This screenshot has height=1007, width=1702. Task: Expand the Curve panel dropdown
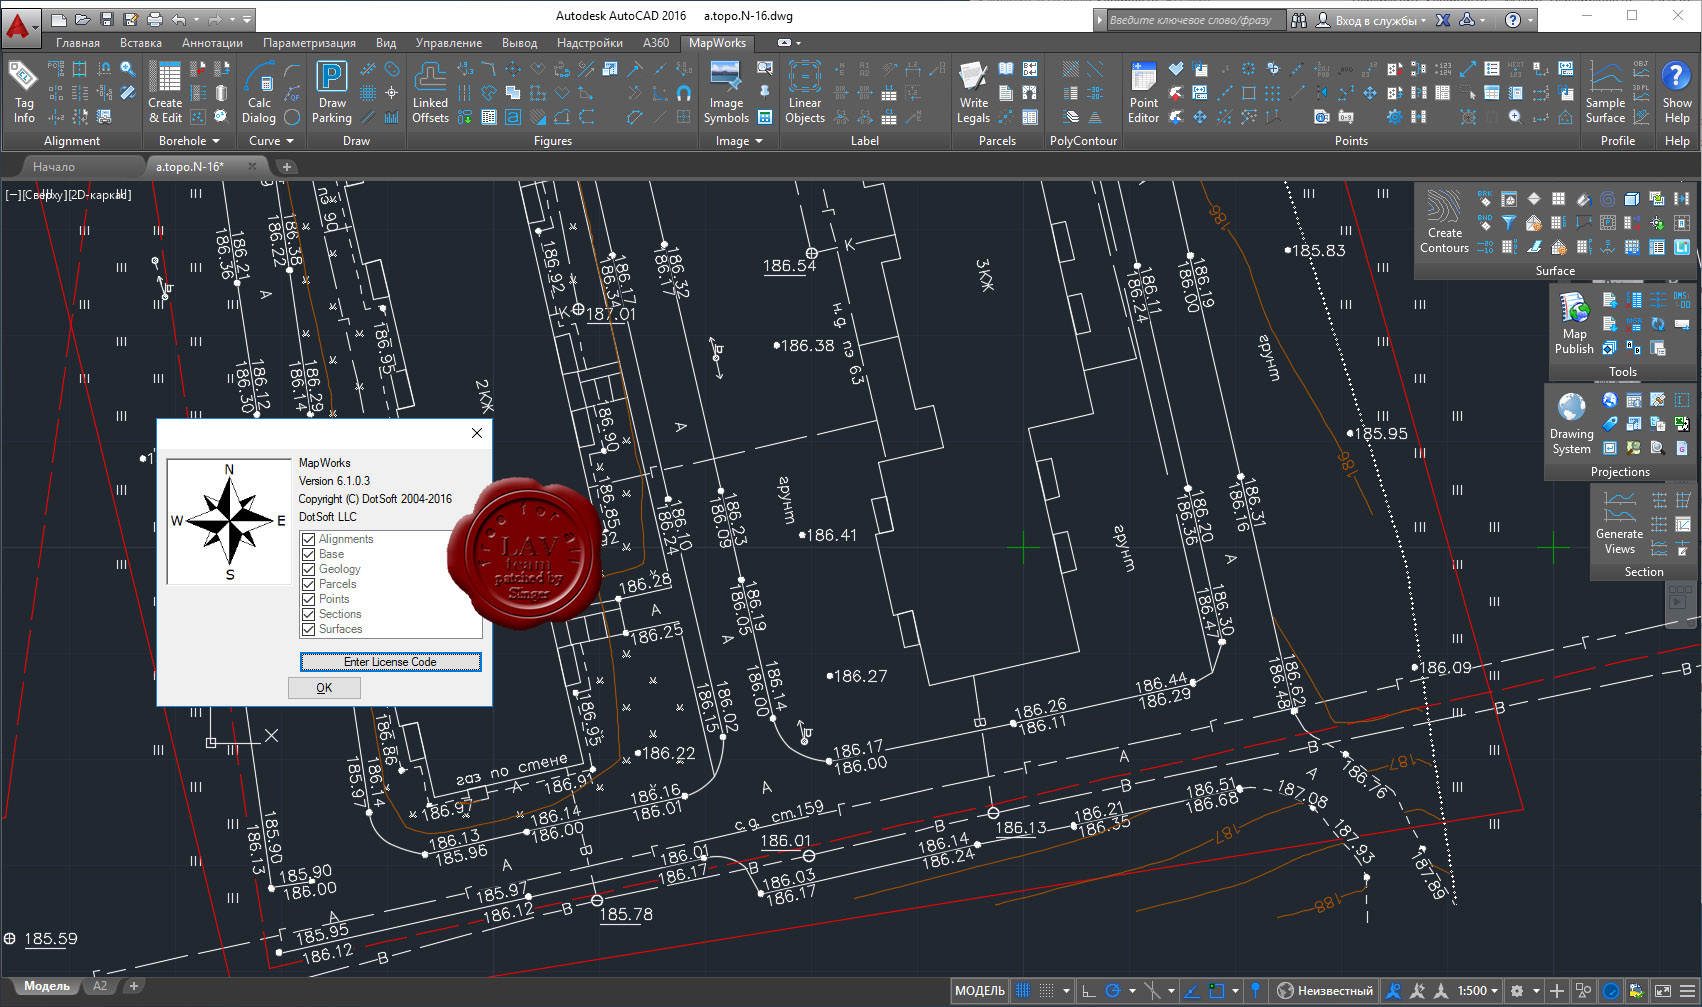pos(271,141)
